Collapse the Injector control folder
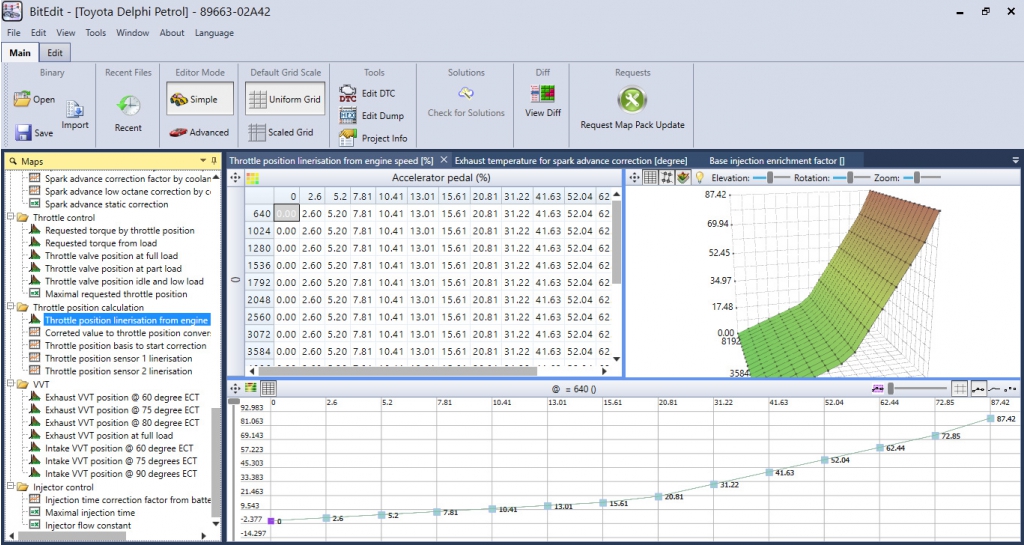 (11, 487)
